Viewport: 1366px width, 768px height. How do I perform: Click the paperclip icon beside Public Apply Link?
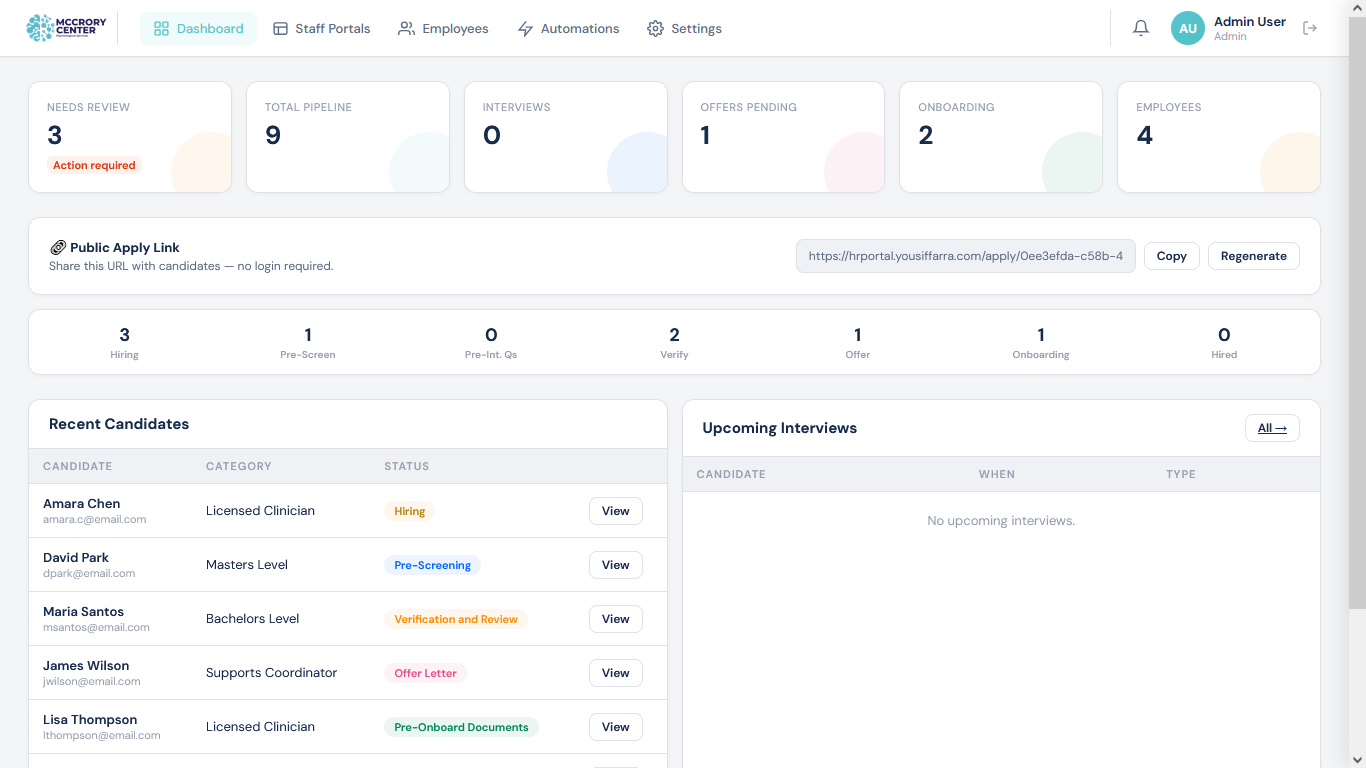[58, 248]
